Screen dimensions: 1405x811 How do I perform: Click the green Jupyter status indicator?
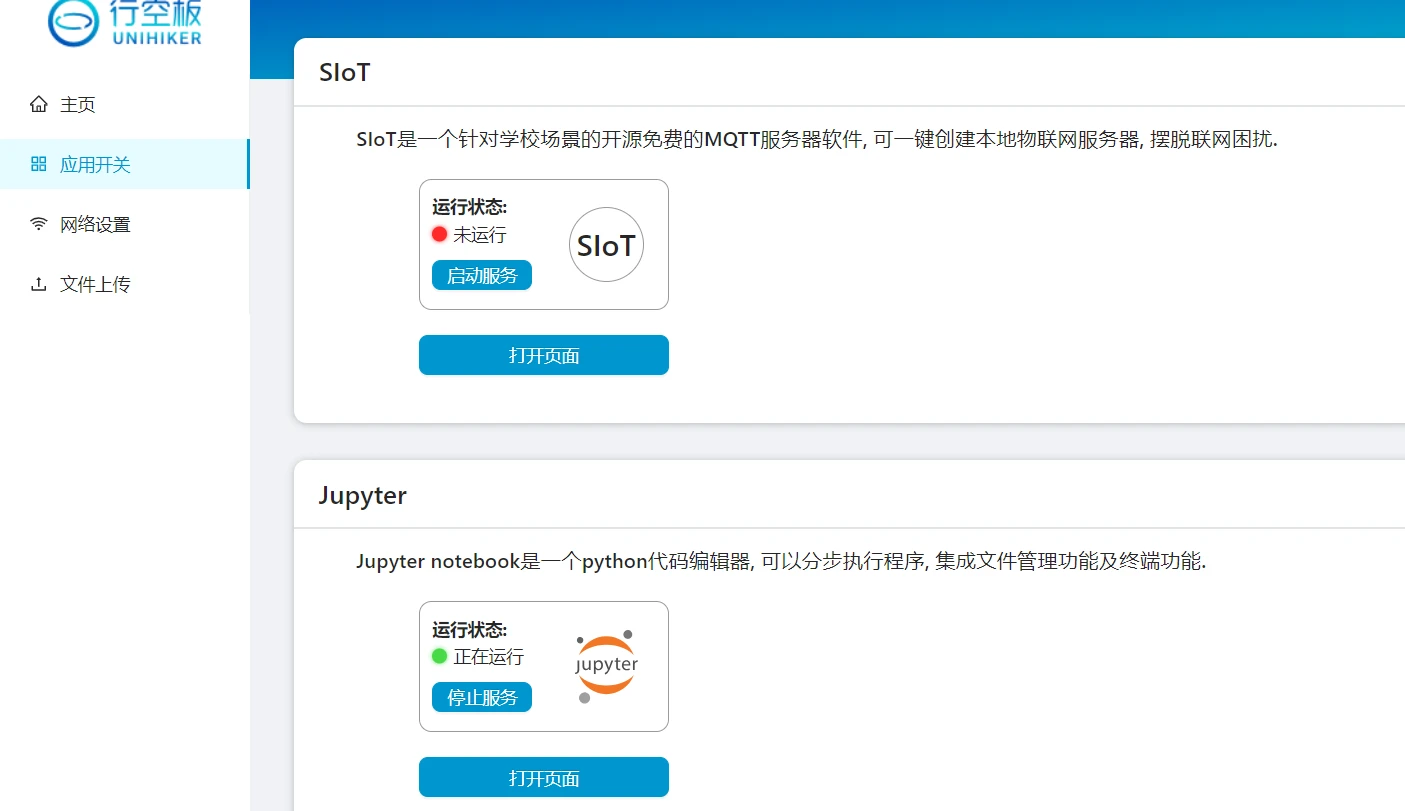439,656
